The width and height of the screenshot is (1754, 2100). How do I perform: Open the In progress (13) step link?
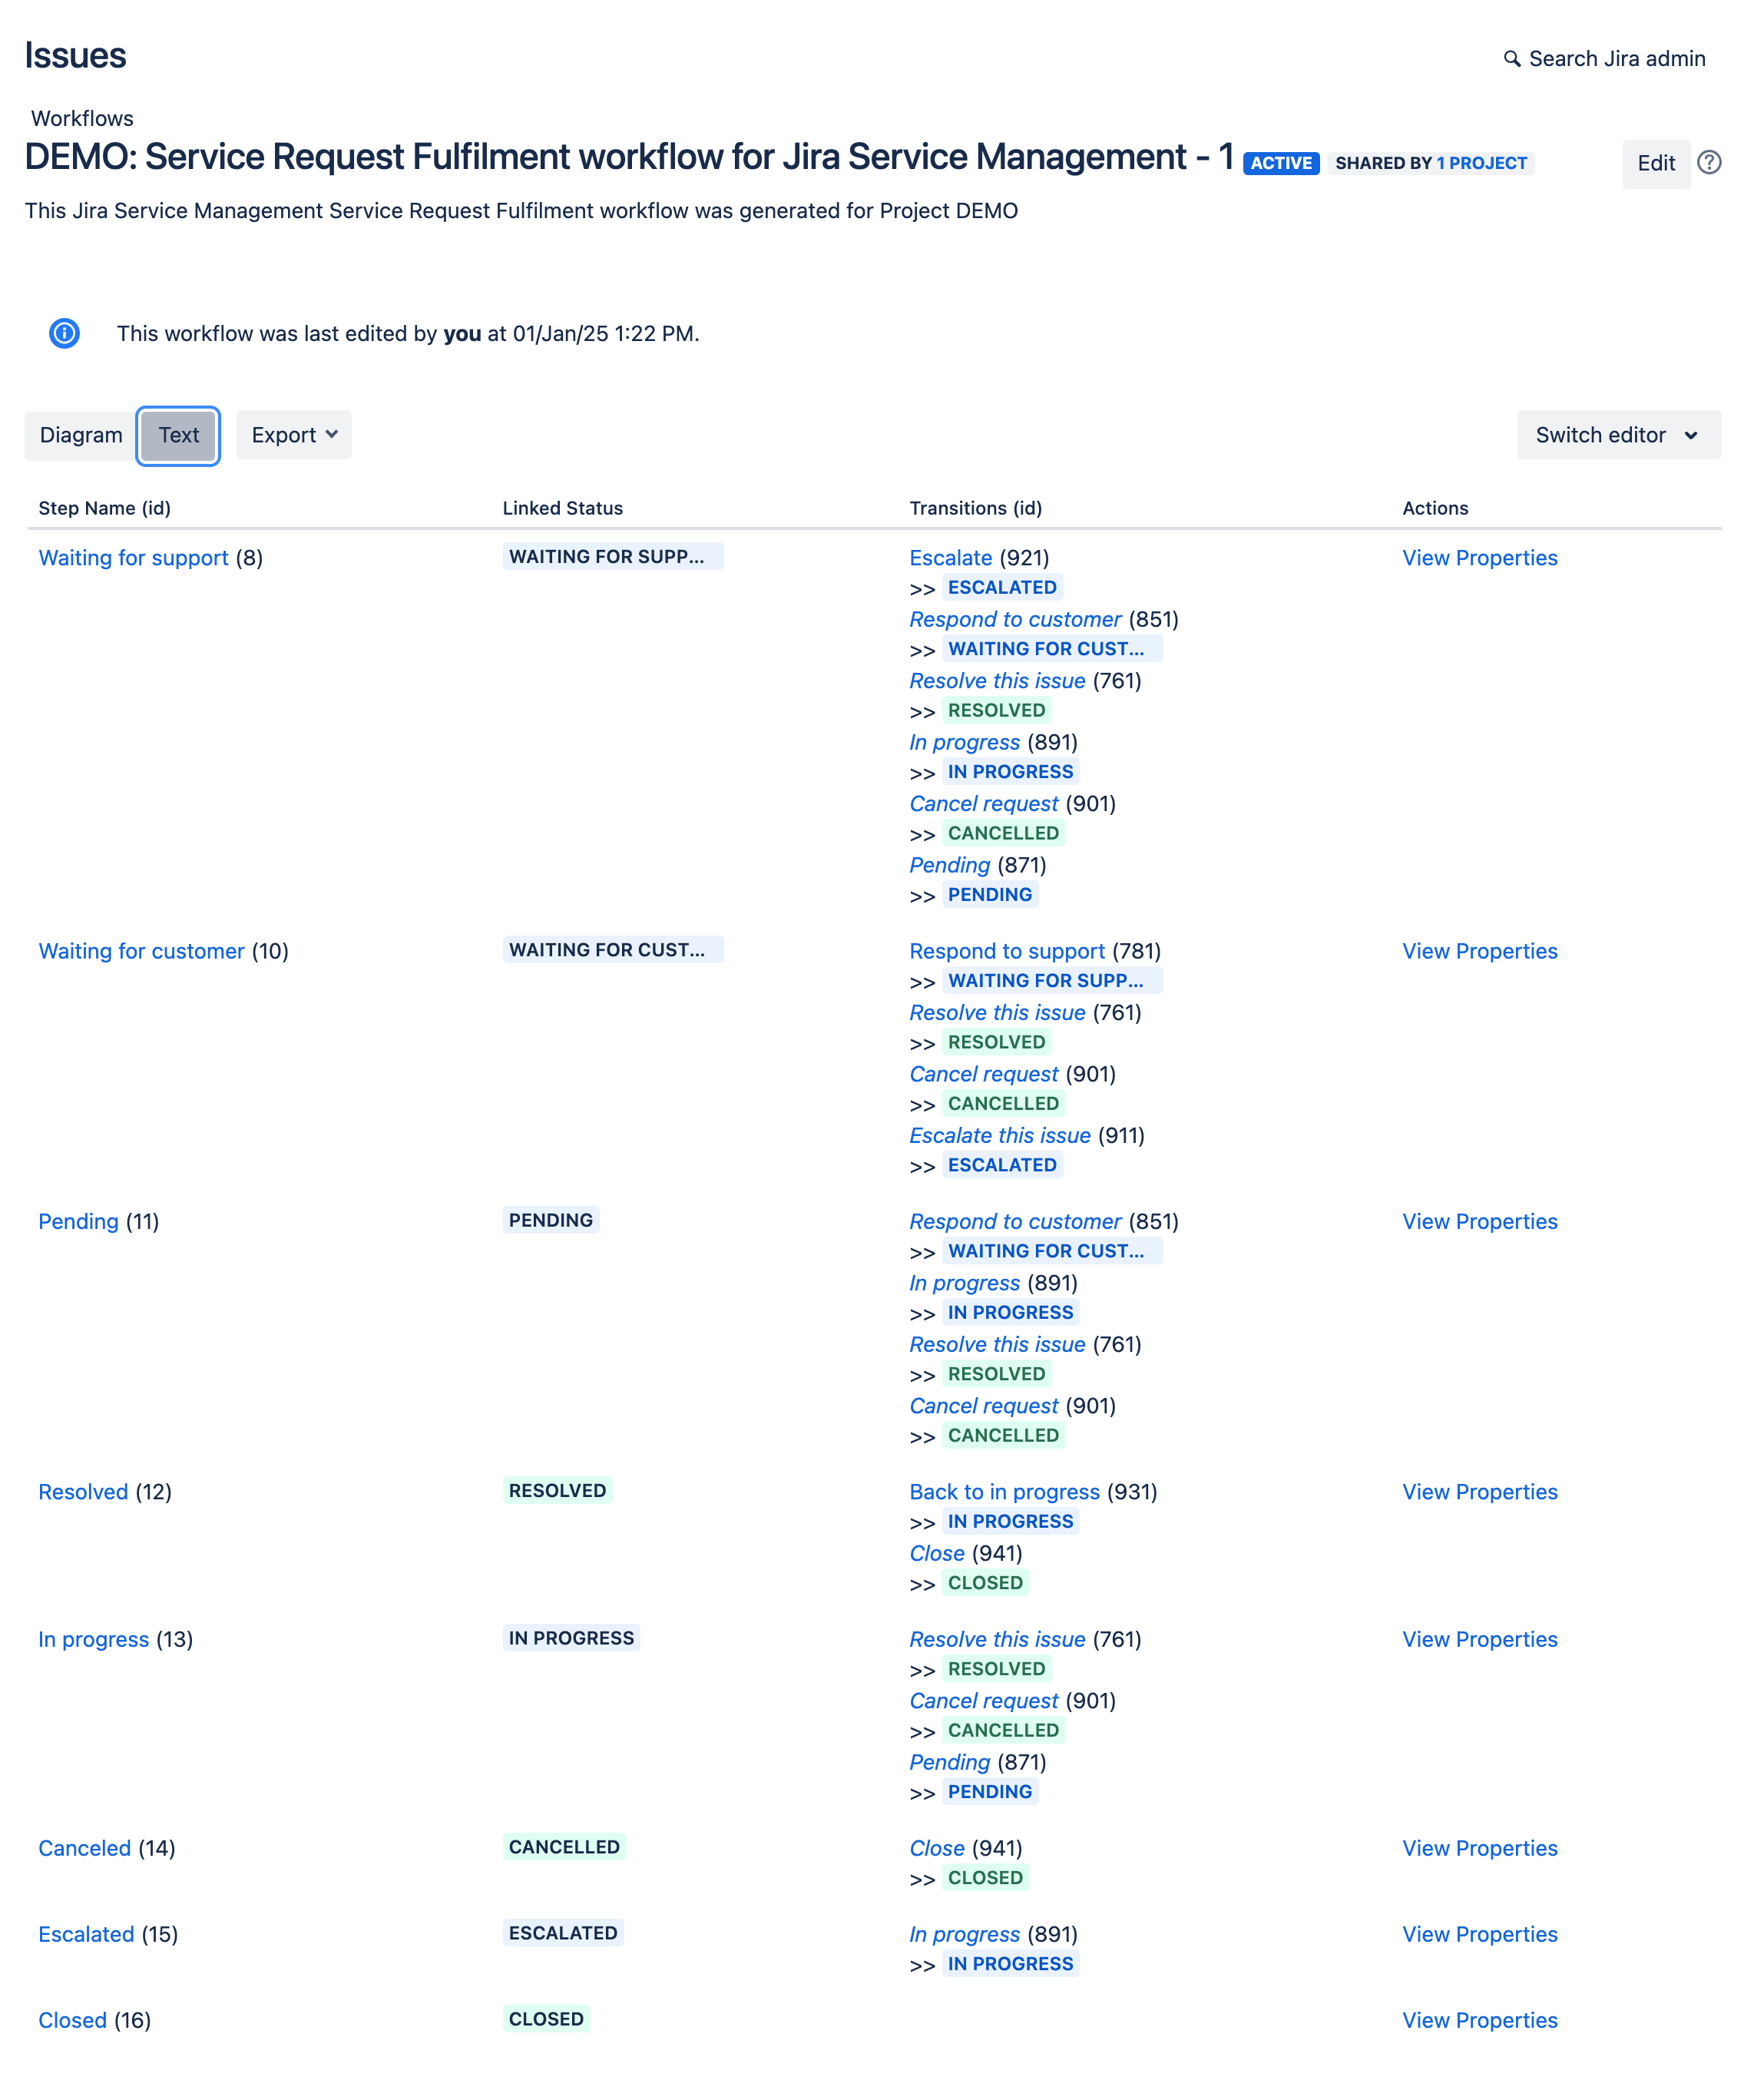(93, 1639)
